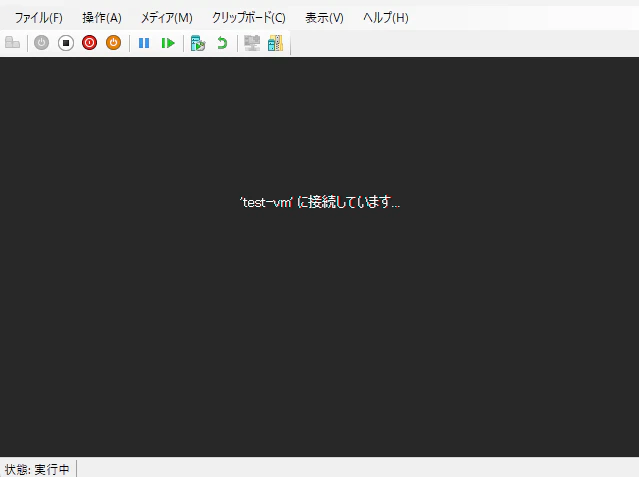The width and height of the screenshot is (639, 477).
Task: Open the クリップボード(C) menu
Action: [x=249, y=18]
